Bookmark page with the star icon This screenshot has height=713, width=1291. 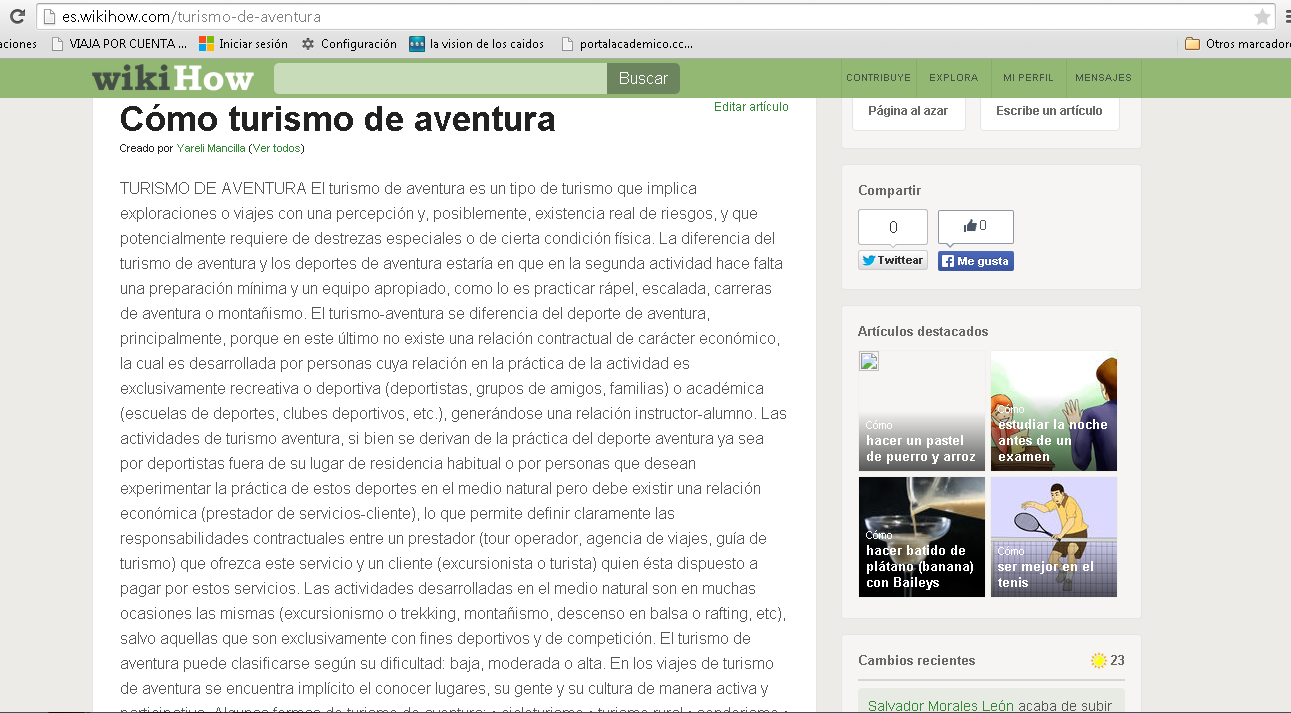[x=1262, y=17]
